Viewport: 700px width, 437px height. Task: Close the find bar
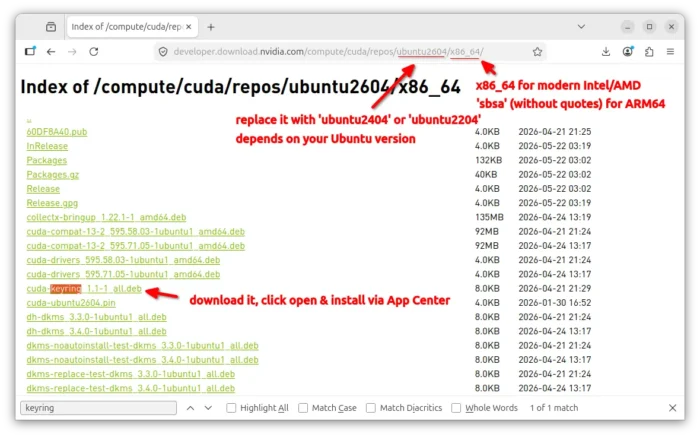click(672, 408)
